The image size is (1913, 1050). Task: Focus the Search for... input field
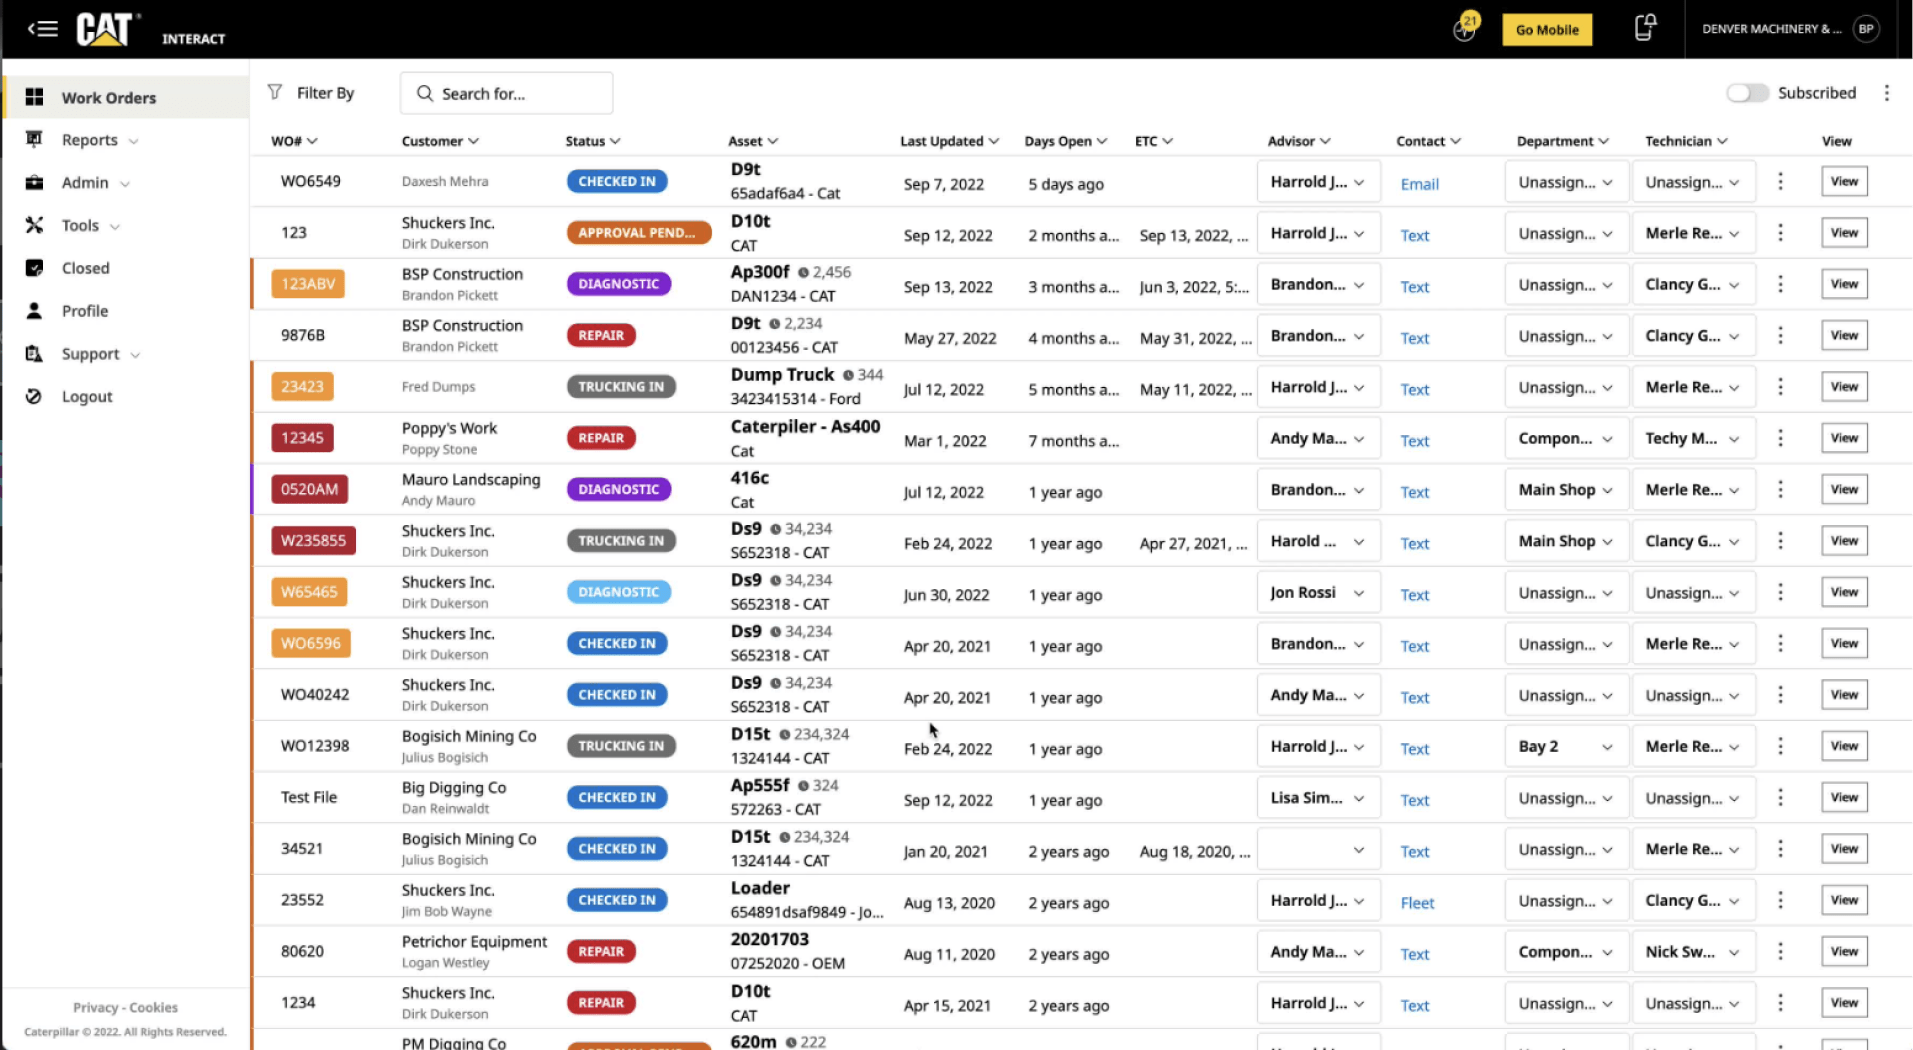click(506, 93)
